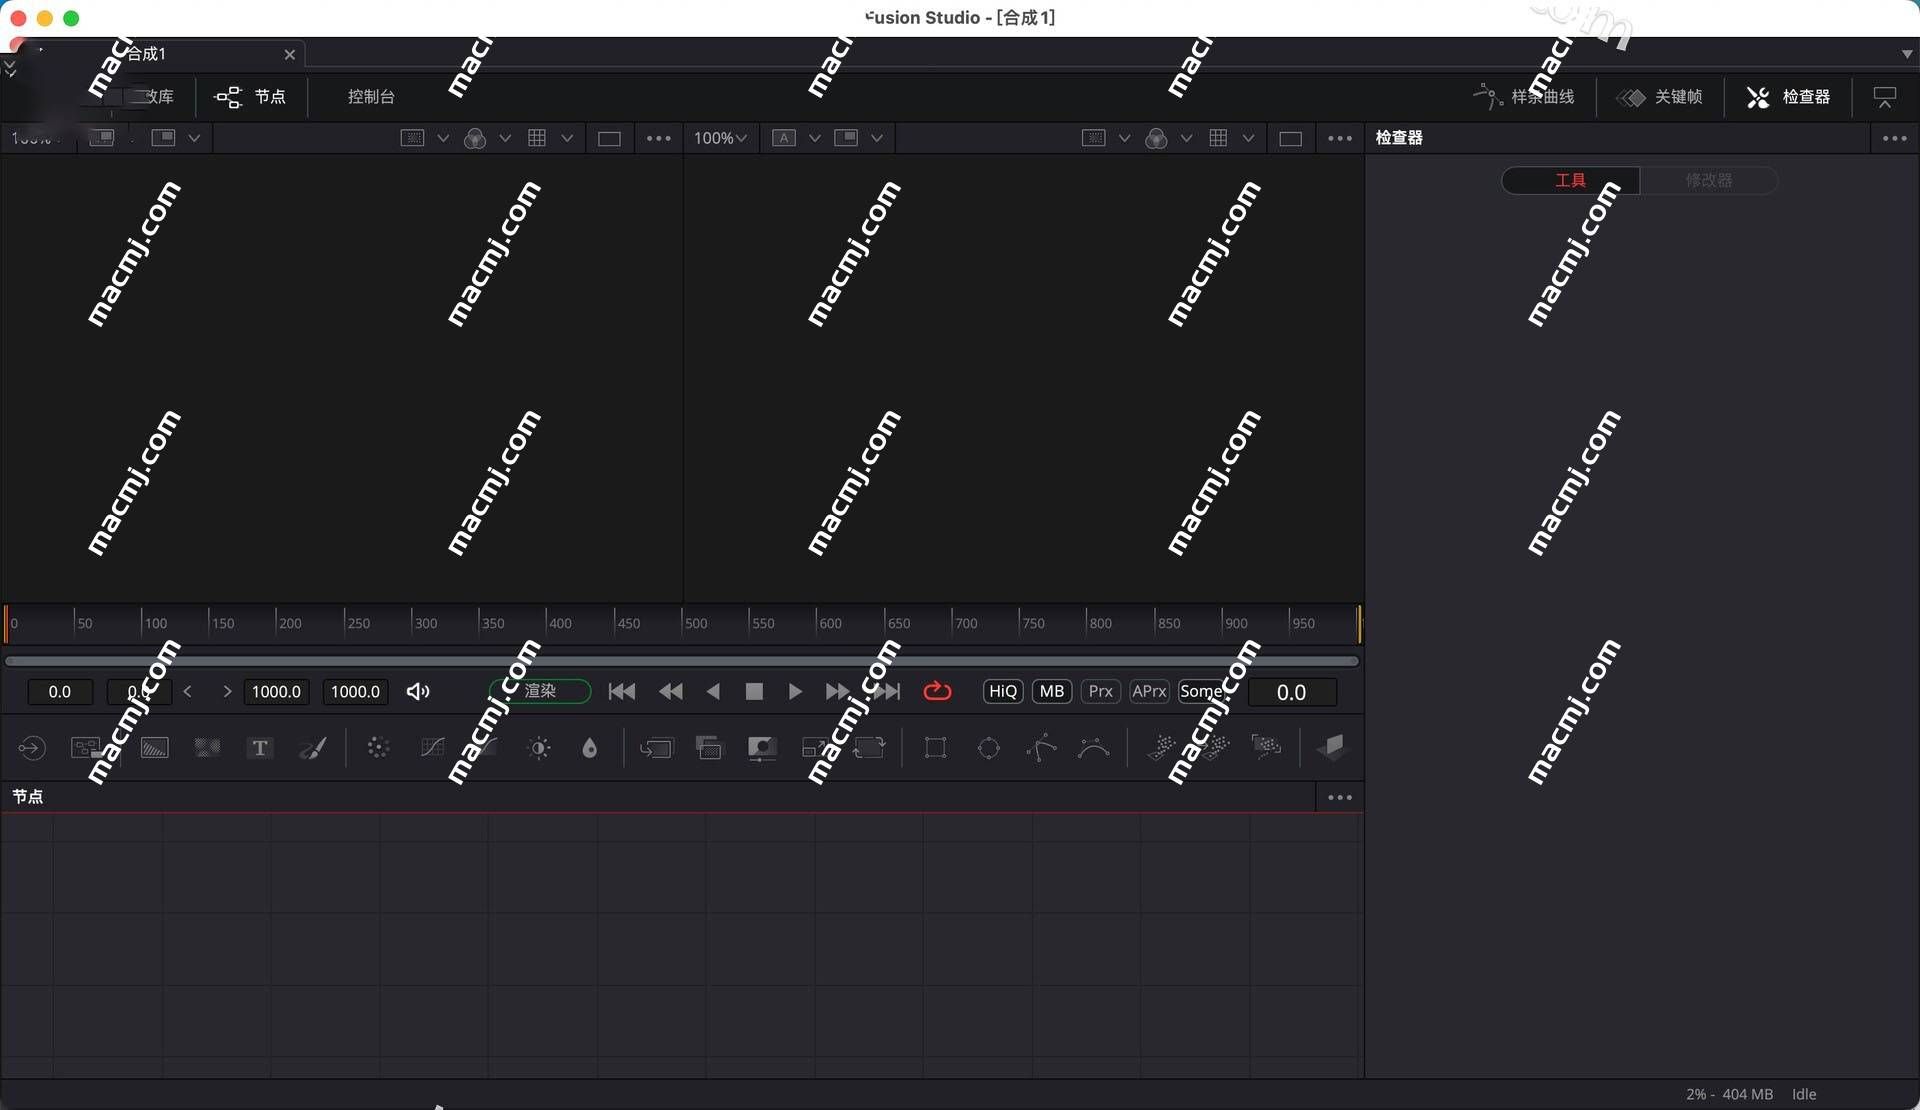Click the green 渲染 render button
Image resolution: width=1920 pixels, height=1110 pixels.
tap(540, 691)
